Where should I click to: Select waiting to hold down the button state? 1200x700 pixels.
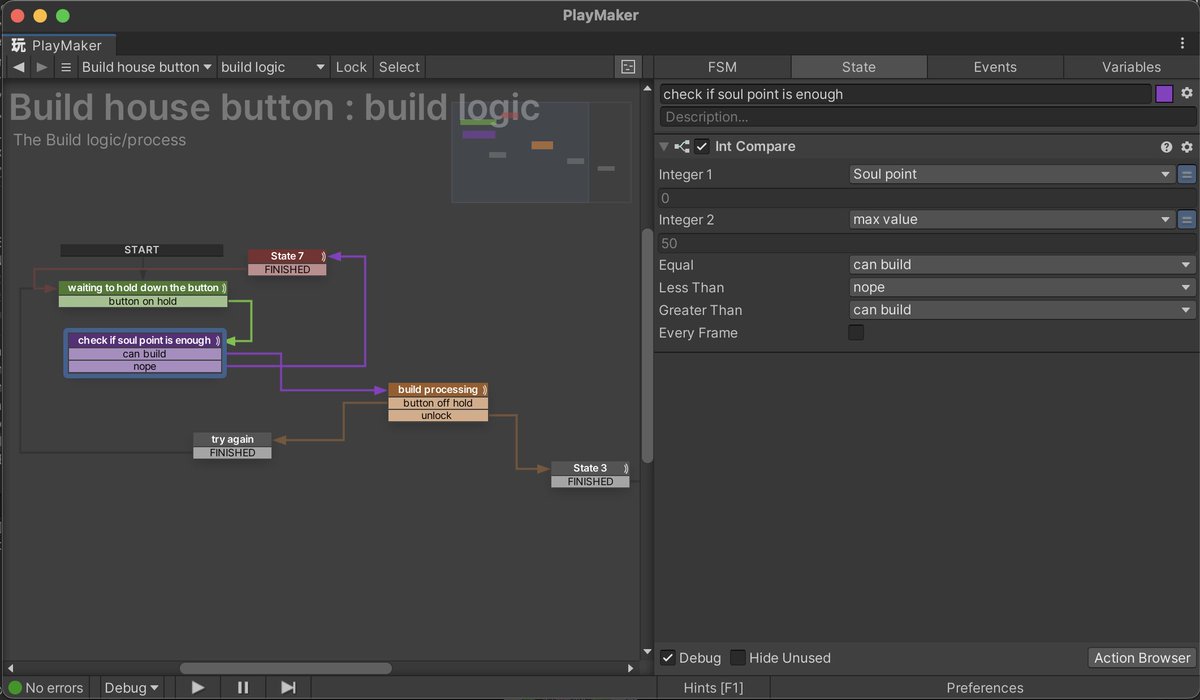(143, 287)
